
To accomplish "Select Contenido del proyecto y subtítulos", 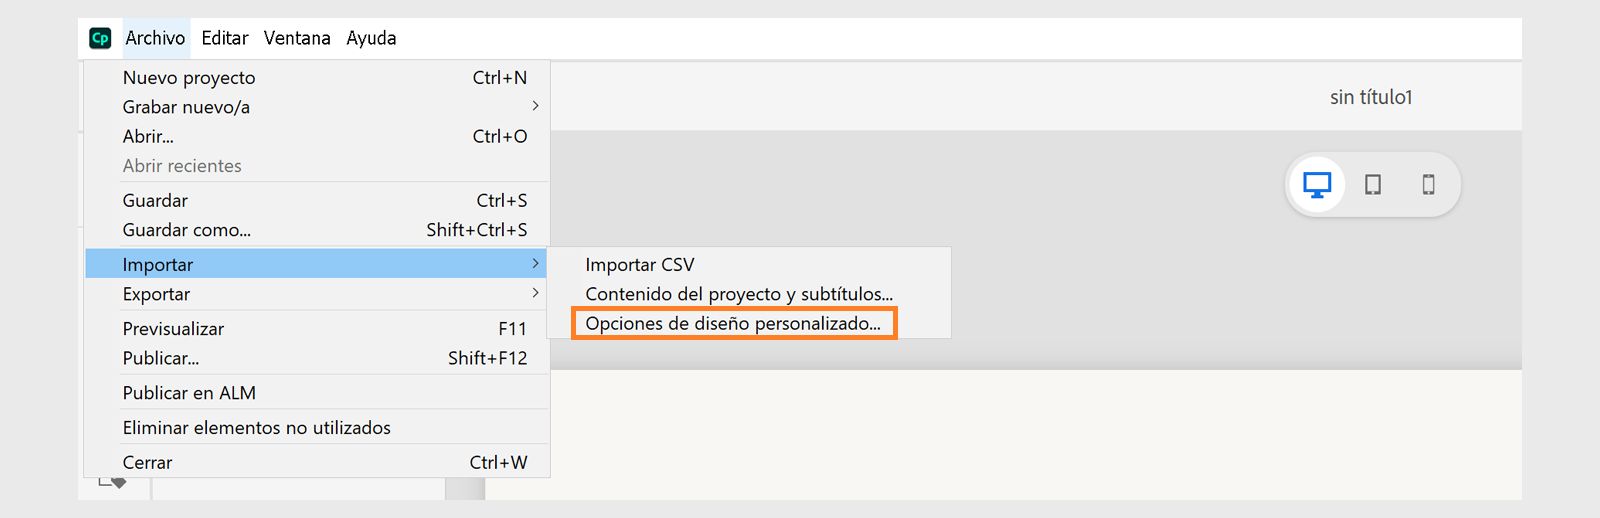I will click(739, 294).
